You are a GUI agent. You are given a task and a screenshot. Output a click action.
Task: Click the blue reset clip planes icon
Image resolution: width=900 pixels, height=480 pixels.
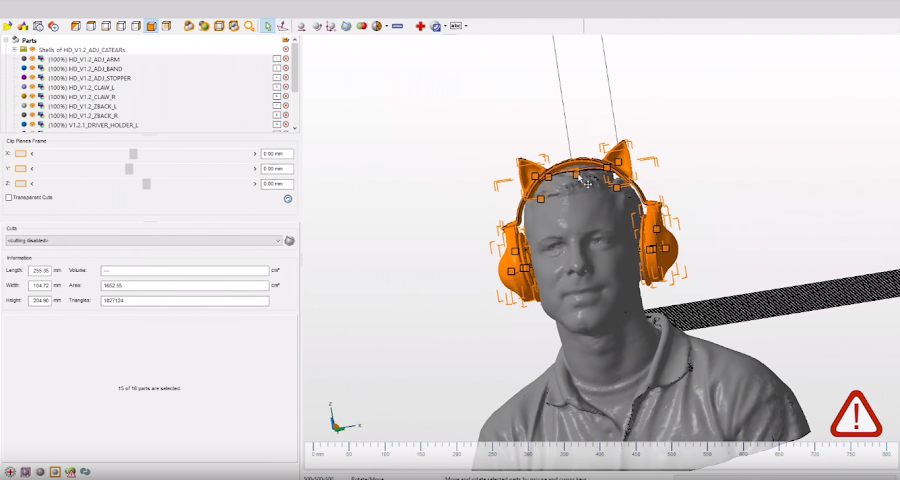pyautogui.click(x=288, y=199)
